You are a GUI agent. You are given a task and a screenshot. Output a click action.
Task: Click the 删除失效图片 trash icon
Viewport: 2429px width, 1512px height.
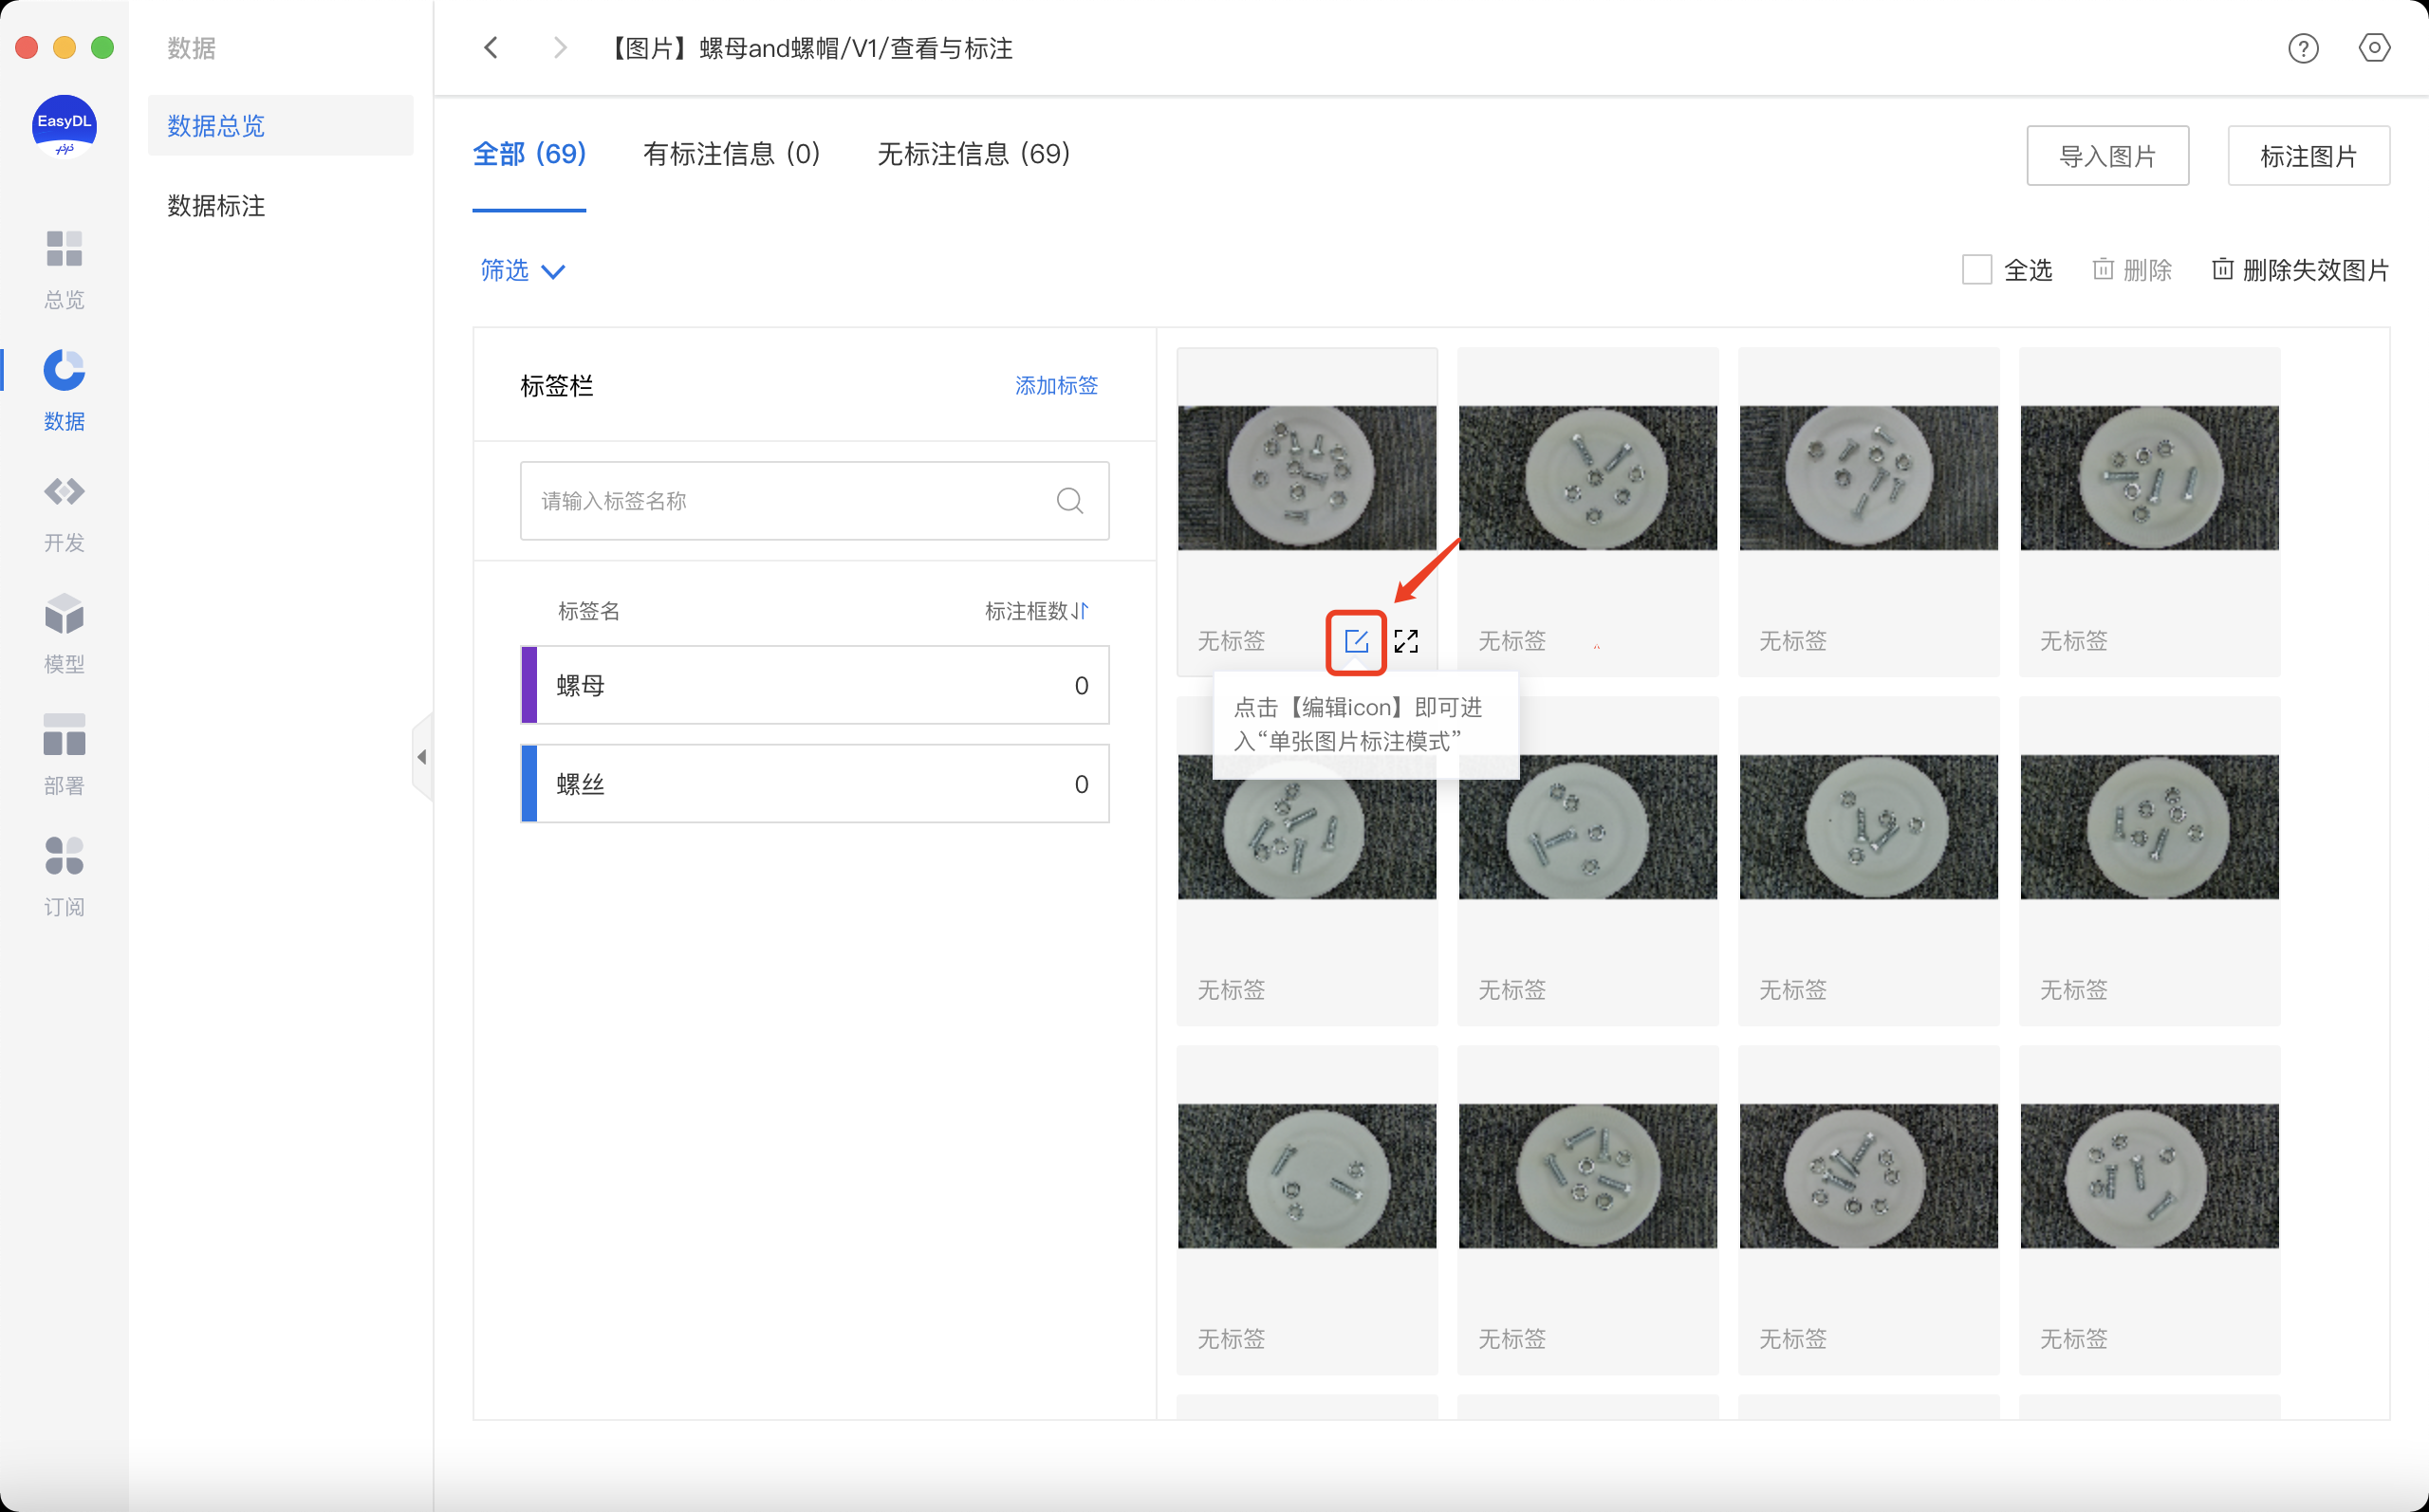pyautogui.click(x=2222, y=269)
